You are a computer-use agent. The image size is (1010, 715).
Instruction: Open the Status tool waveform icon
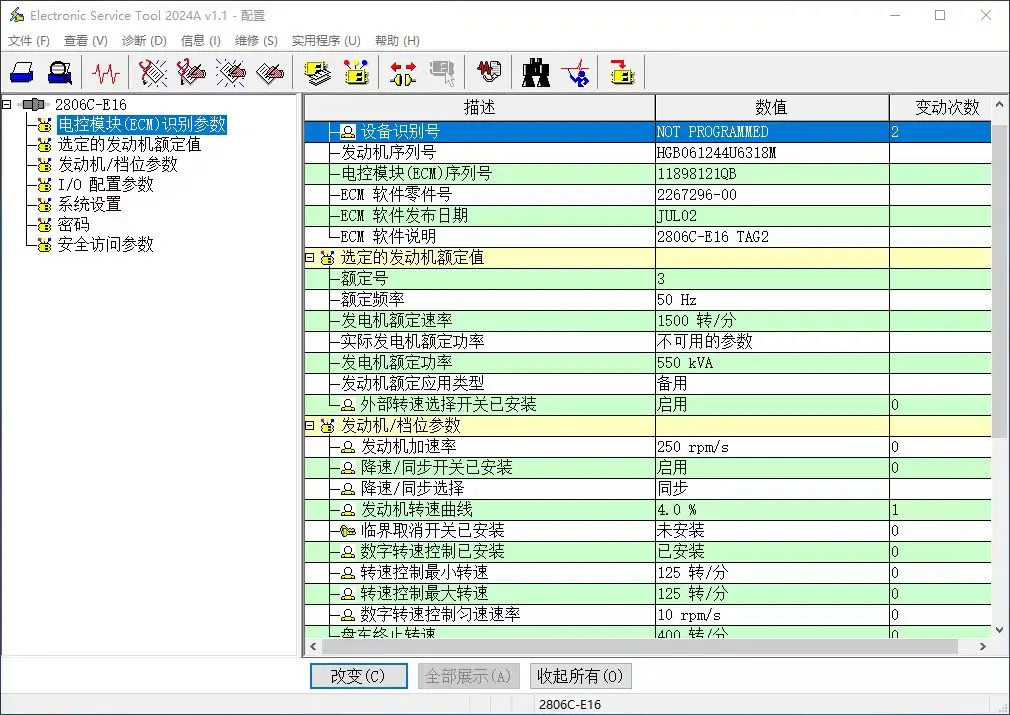coord(106,72)
